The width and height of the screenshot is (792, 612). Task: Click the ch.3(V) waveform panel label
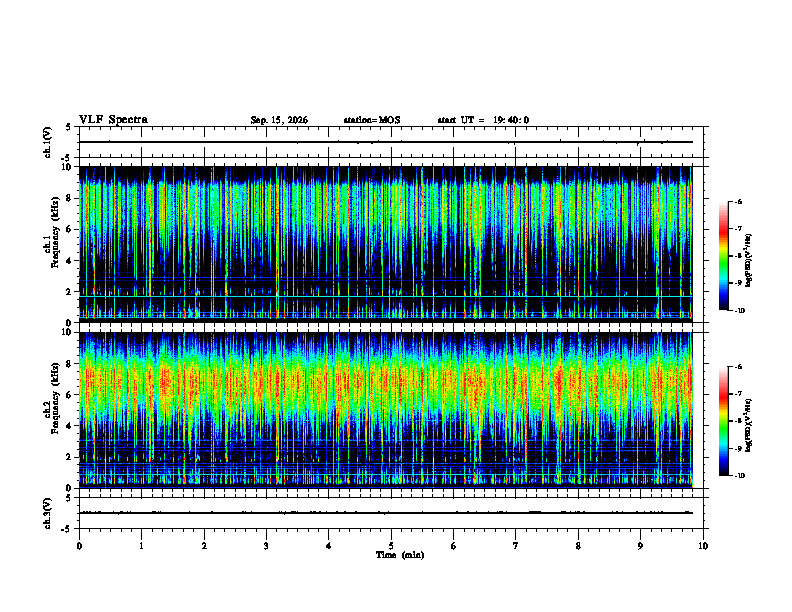47,514
